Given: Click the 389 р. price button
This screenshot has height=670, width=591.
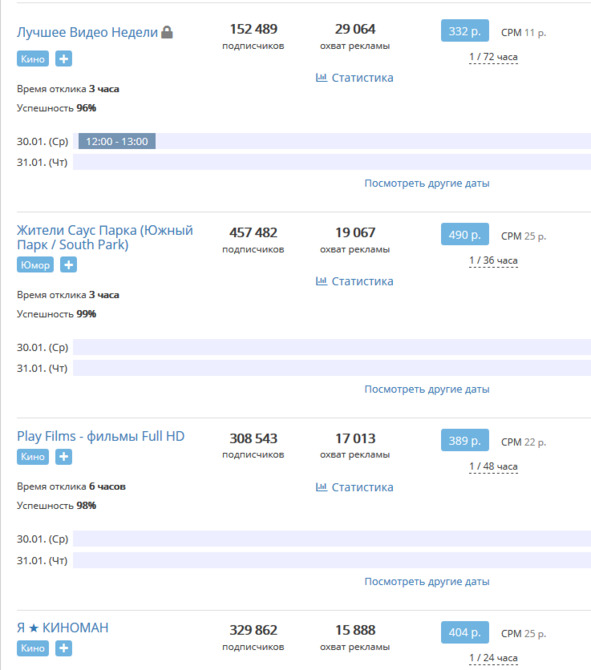Looking at the screenshot, I should click(465, 440).
